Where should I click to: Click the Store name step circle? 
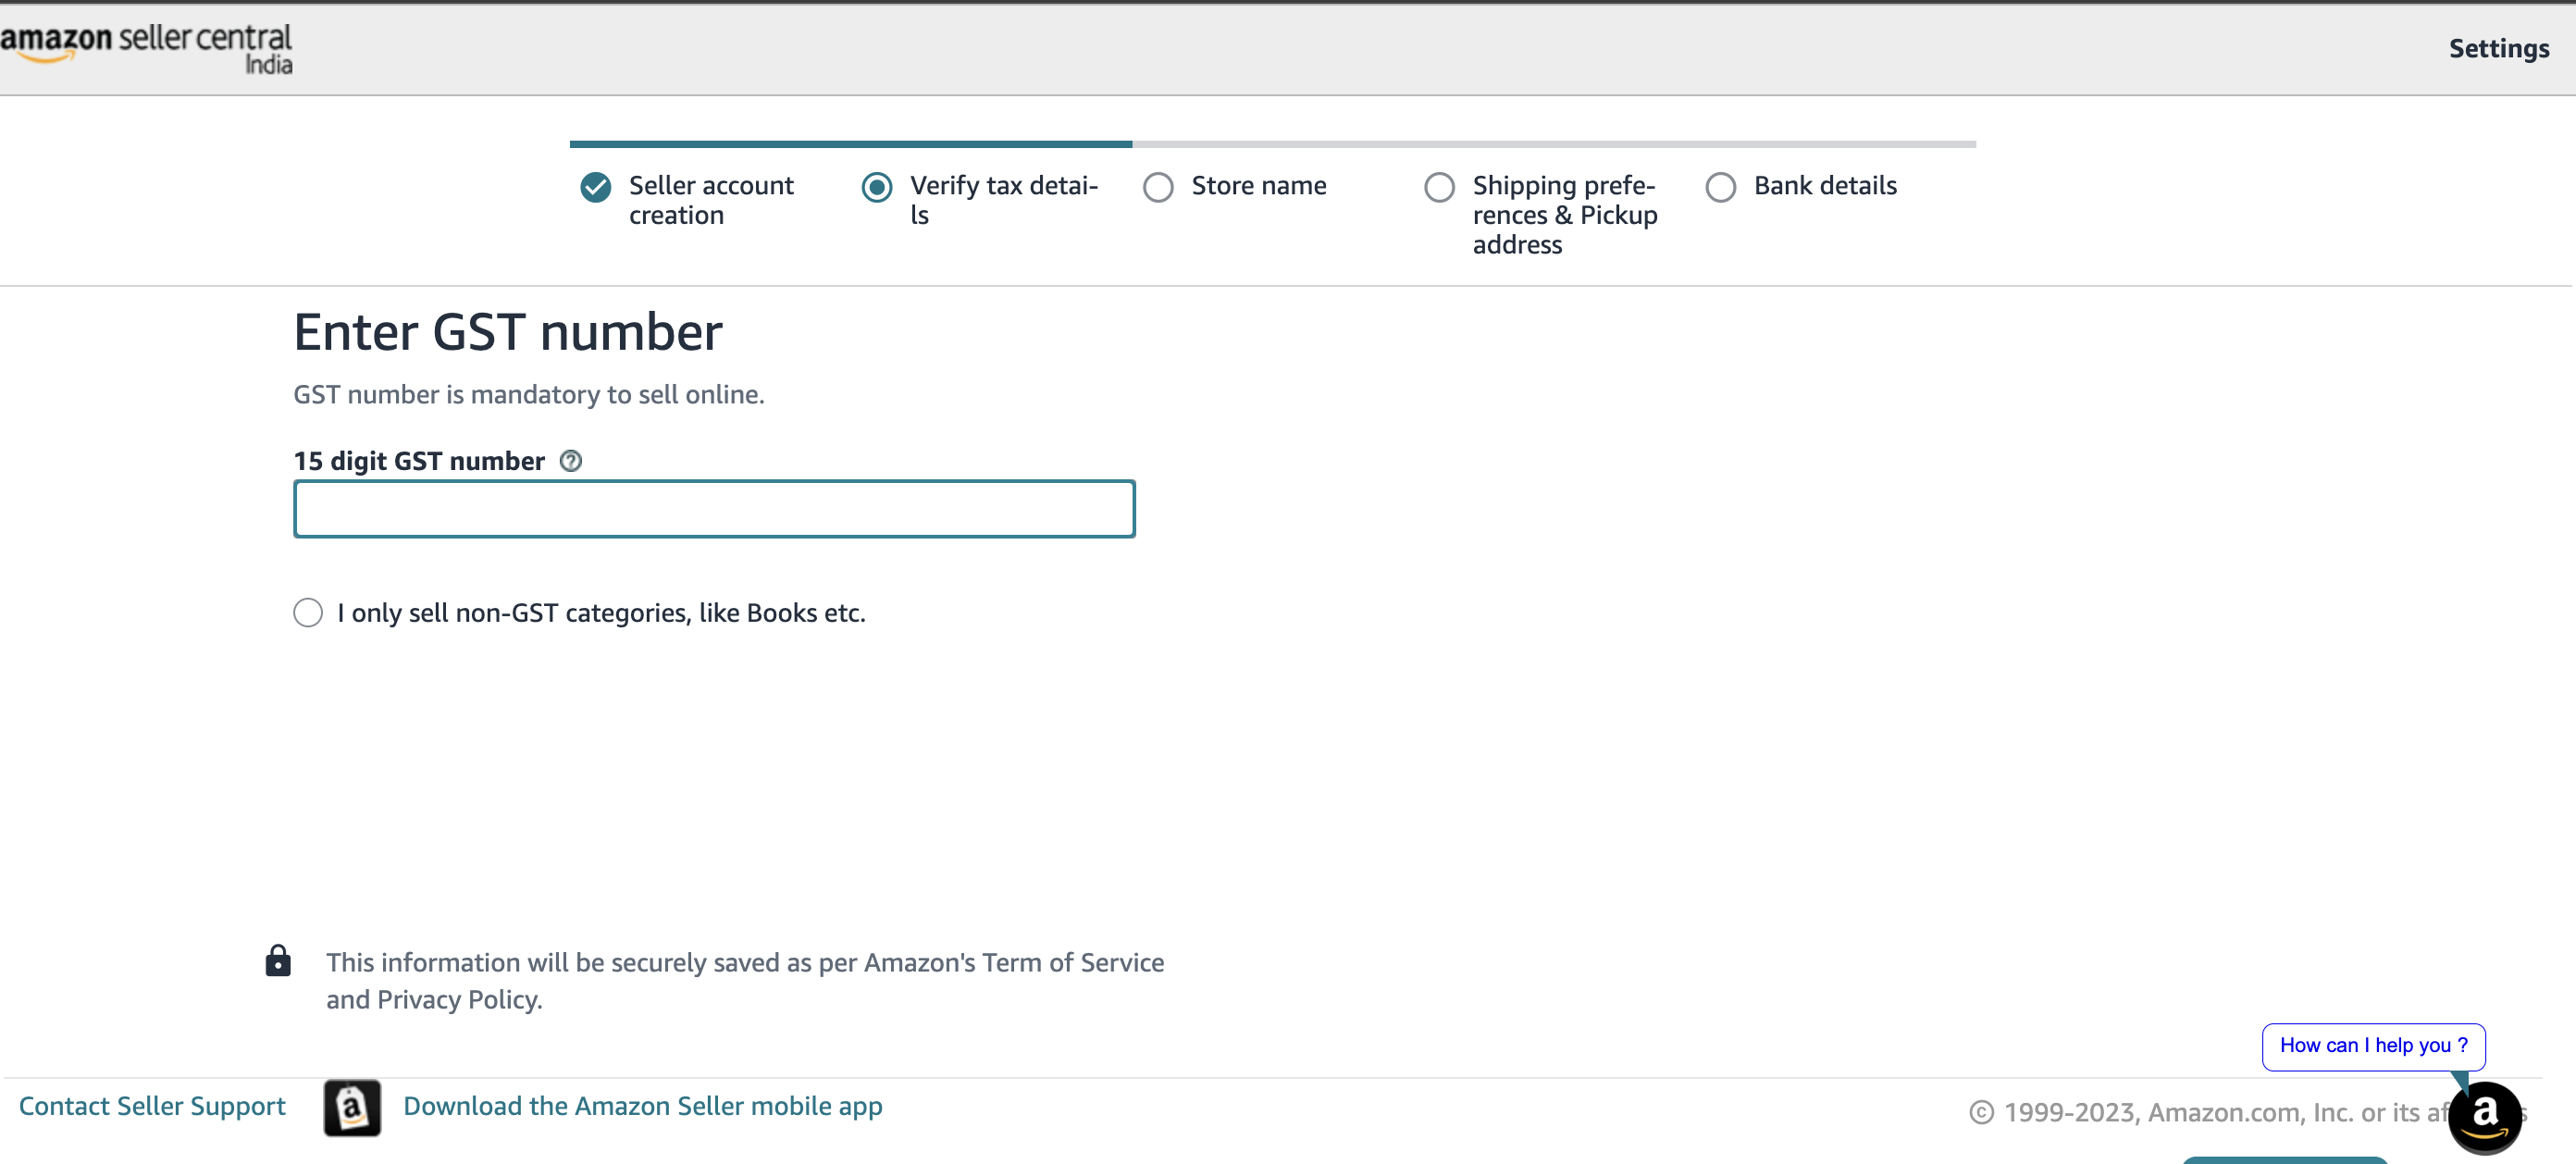tap(1158, 187)
